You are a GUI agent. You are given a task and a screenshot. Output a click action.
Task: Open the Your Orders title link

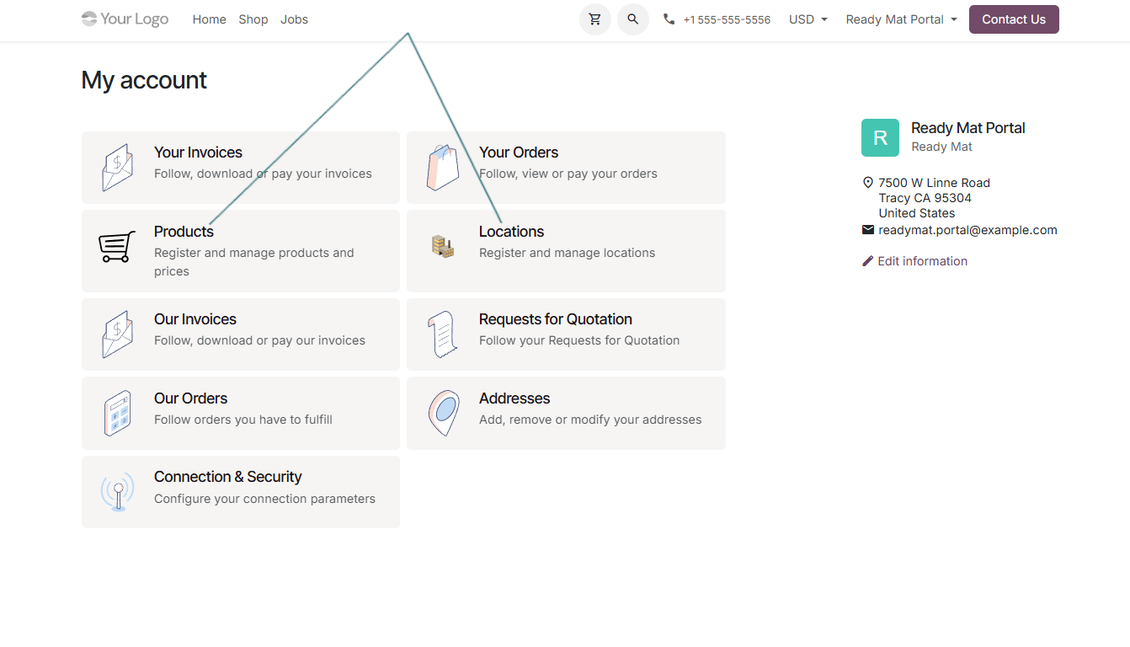pyautogui.click(x=518, y=153)
